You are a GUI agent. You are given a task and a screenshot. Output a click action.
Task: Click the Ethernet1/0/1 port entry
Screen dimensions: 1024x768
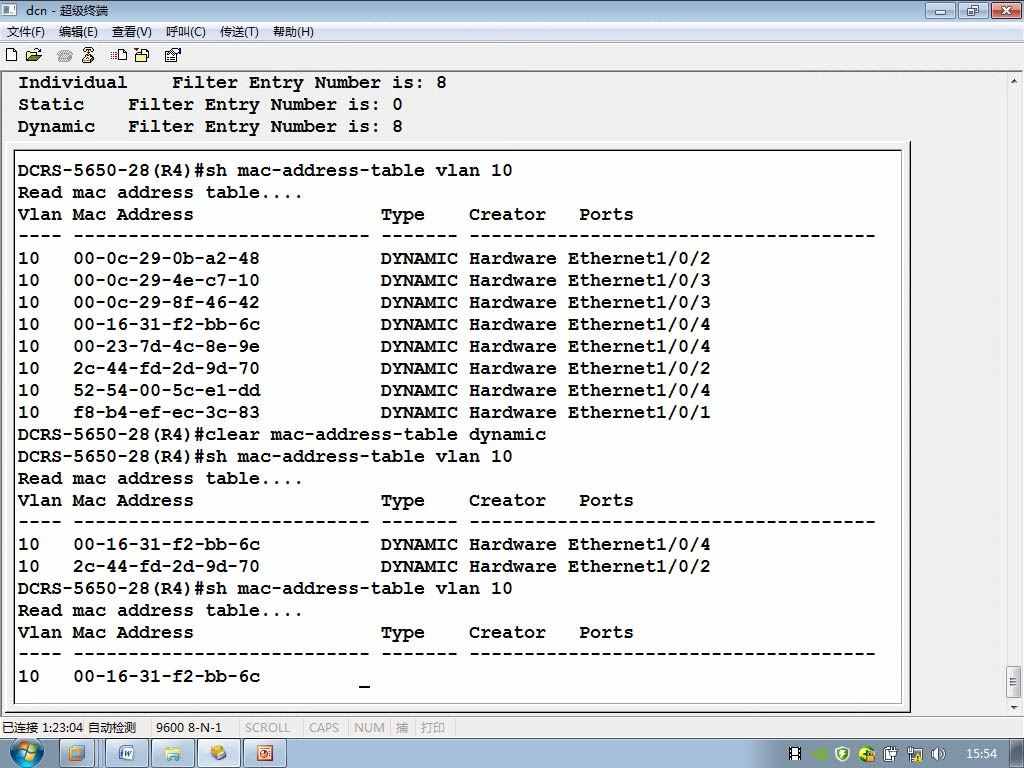[x=639, y=413]
